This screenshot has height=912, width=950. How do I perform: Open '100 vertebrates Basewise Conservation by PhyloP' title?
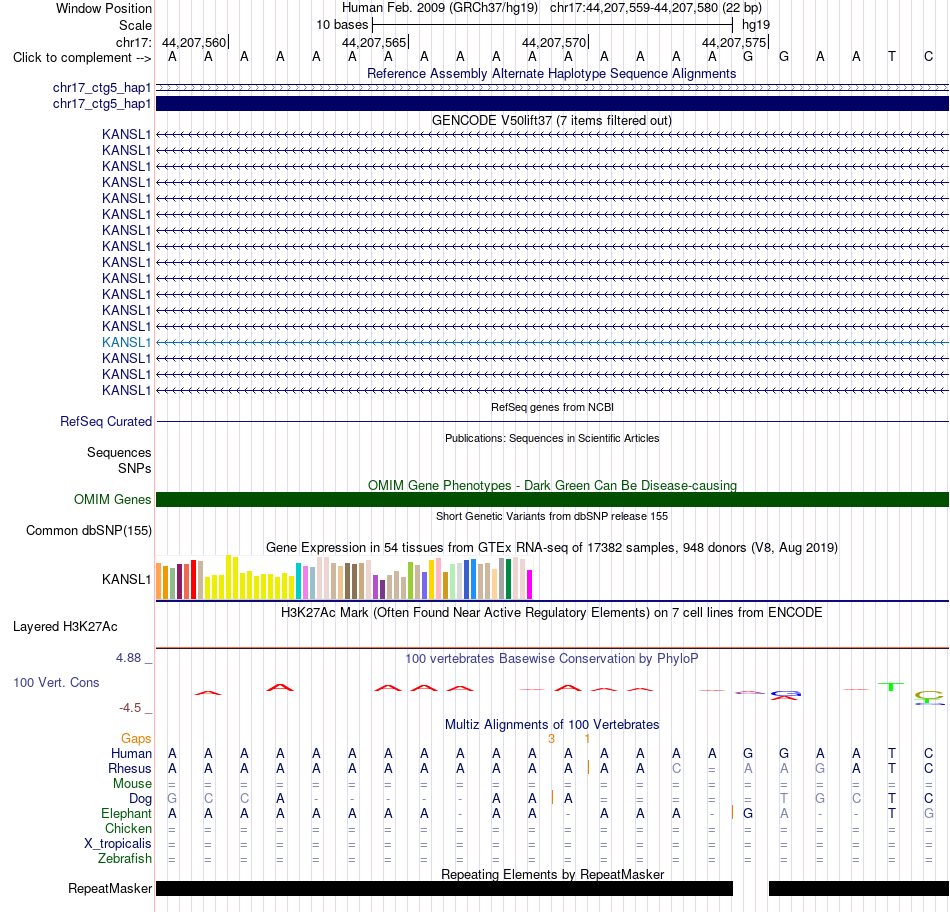[x=551, y=658]
